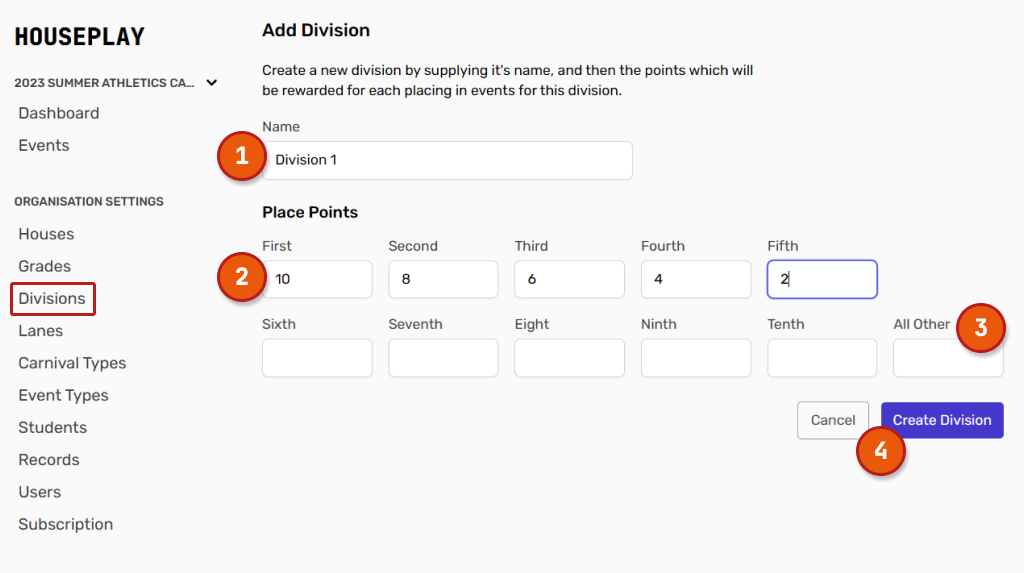The image size is (1024, 573).
Task: Navigate to Grades settings
Action: click(x=44, y=266)
